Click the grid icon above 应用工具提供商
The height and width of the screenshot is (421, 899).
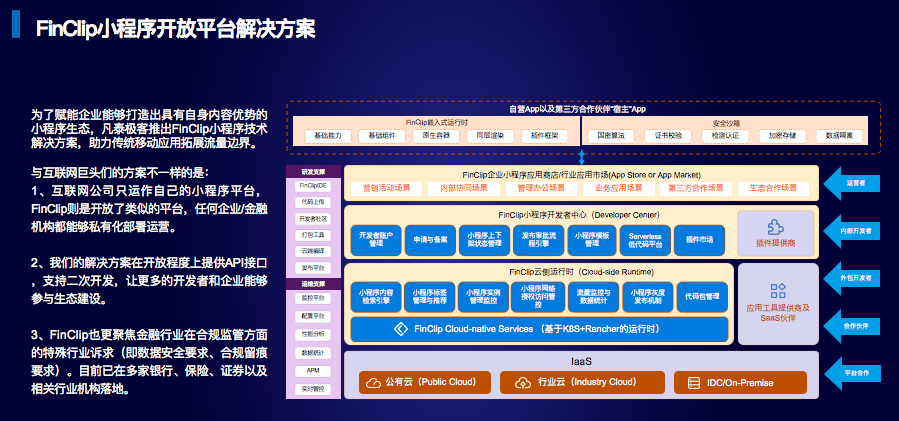click(x=778, y=290)
